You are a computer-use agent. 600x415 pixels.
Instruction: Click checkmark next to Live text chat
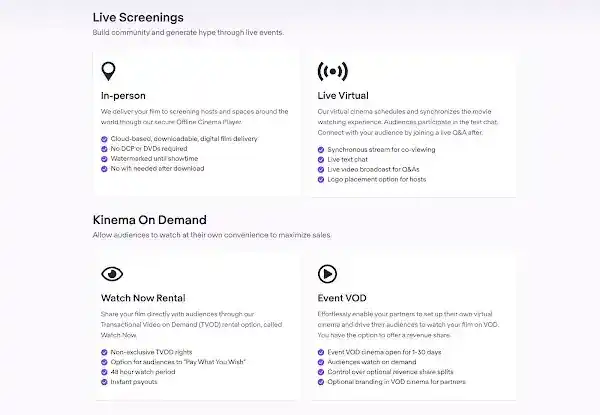321,159
